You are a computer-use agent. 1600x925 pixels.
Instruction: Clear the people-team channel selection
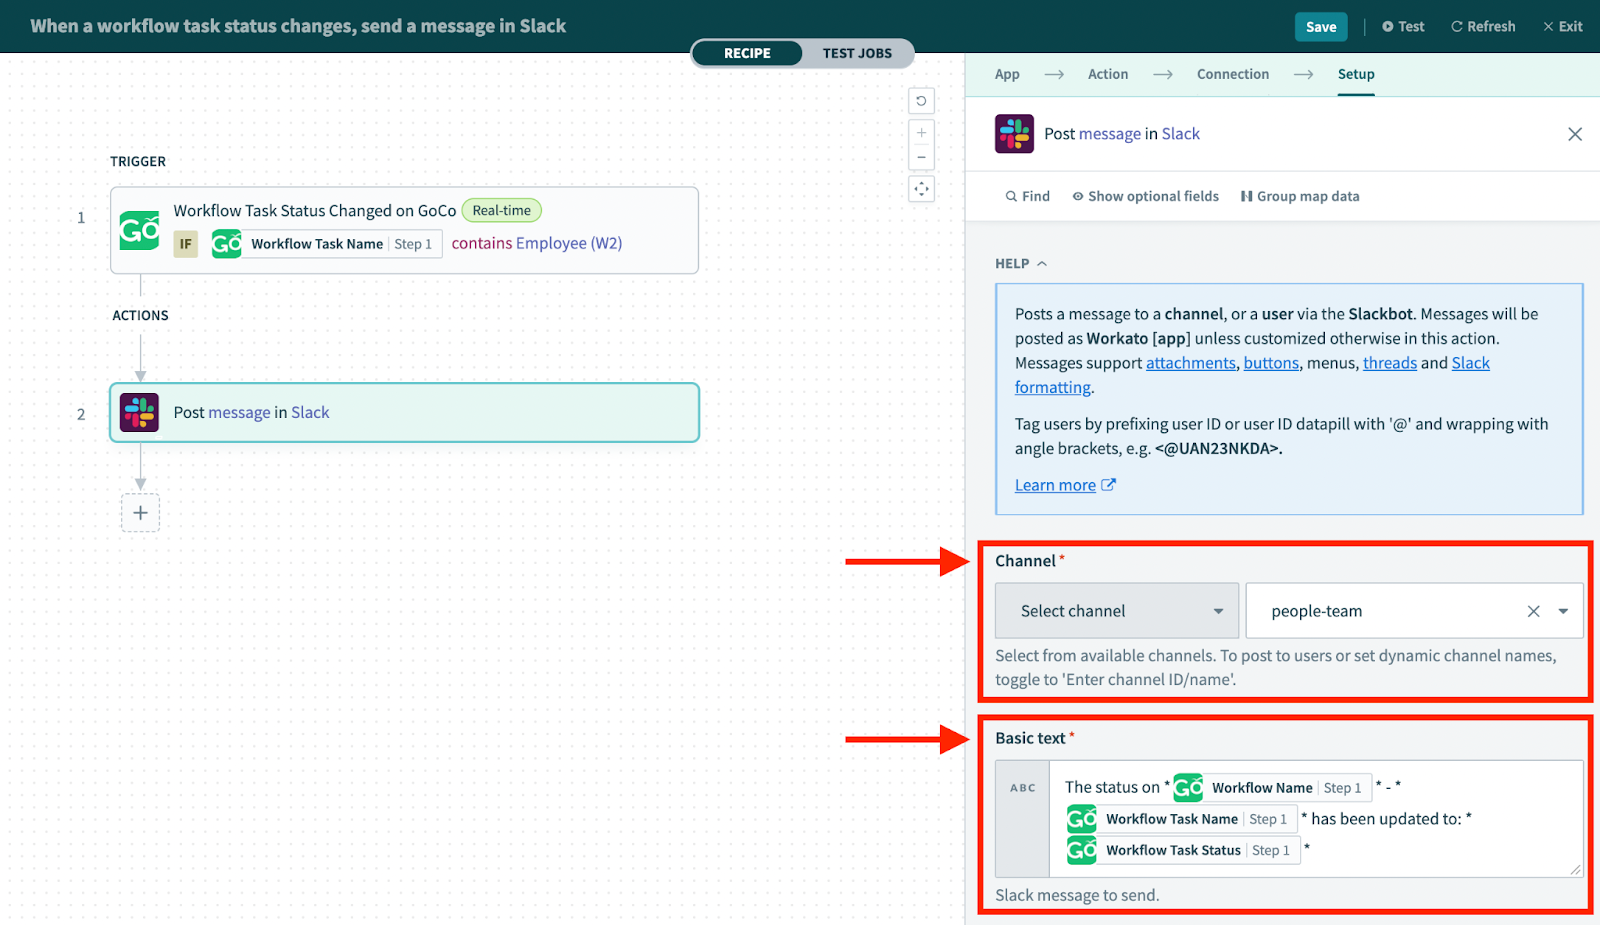point(1533,611)
